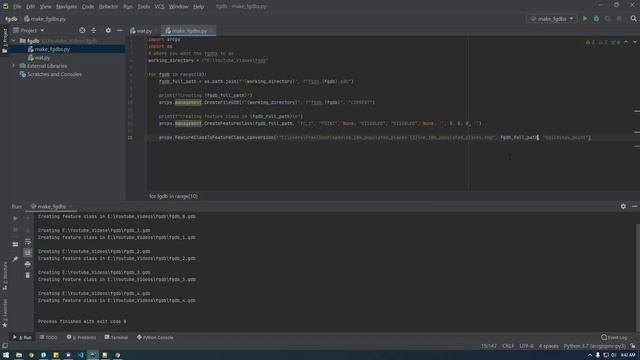Open the Edit menu
Image resolution: width=640 pixels, height=360 pixels.
[x=31, y=7]
